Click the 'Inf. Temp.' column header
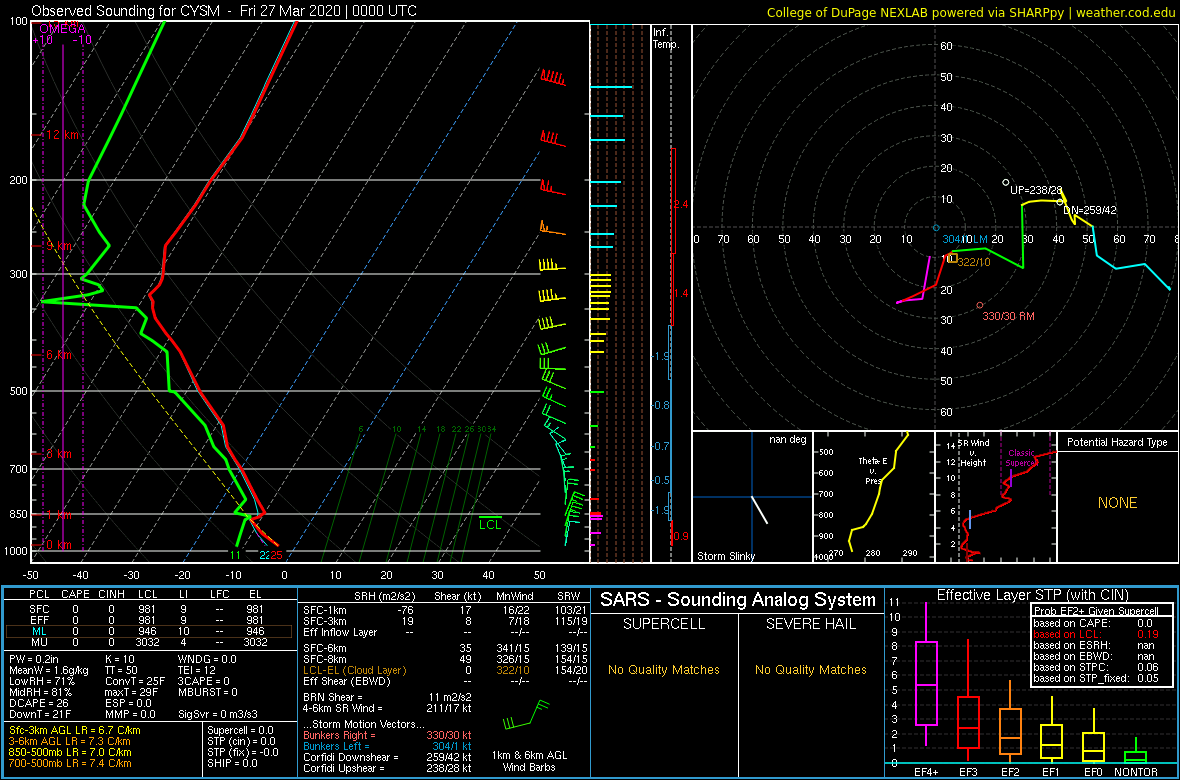Viewport: 1180px width, 780px height. (665, 38)
